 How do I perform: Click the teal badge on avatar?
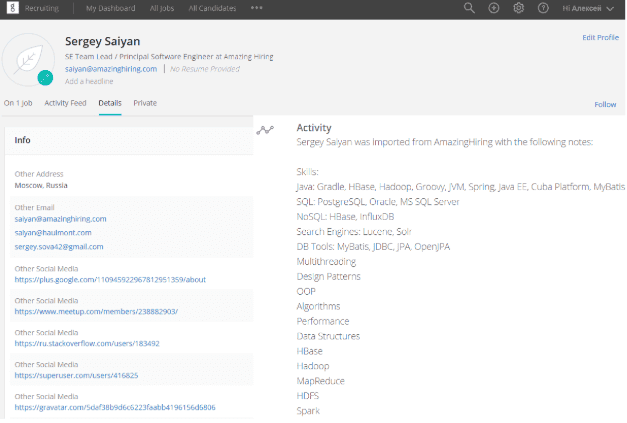(45, 78)
